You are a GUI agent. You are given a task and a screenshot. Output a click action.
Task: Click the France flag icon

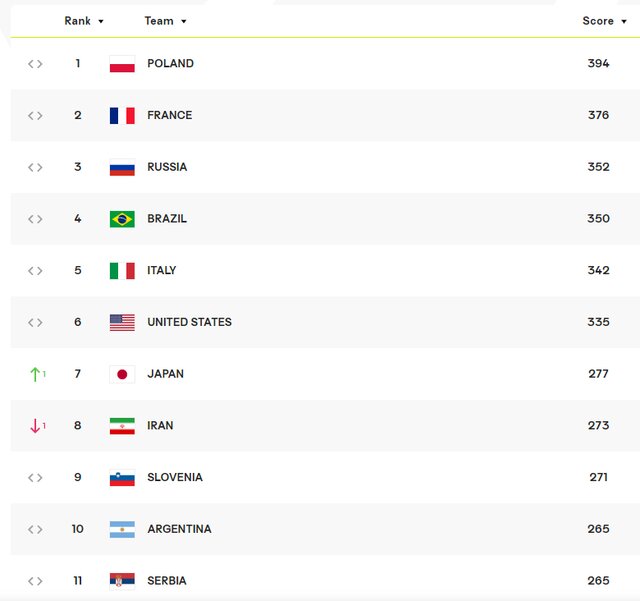122,116
